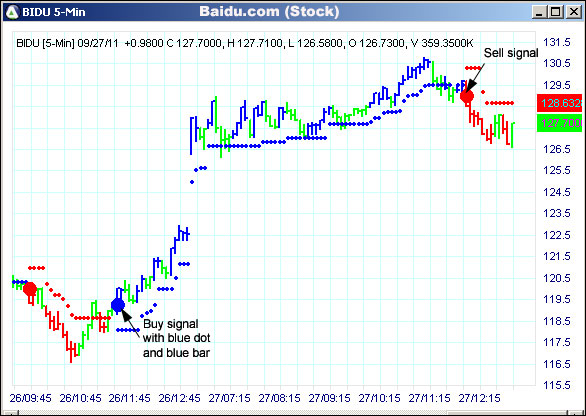
Task: Click the 130.5 price axis label
Action: click(557, 63)
